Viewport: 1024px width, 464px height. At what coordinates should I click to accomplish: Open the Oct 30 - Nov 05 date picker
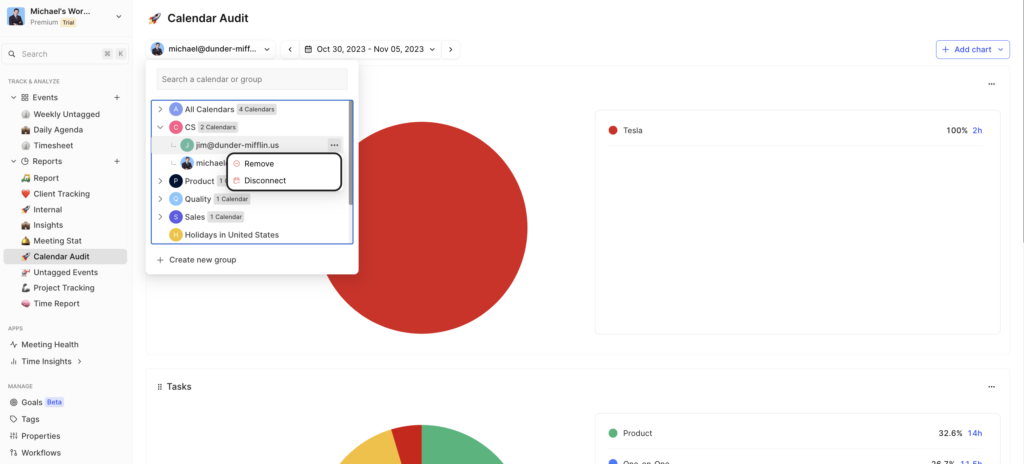point(370,49)
